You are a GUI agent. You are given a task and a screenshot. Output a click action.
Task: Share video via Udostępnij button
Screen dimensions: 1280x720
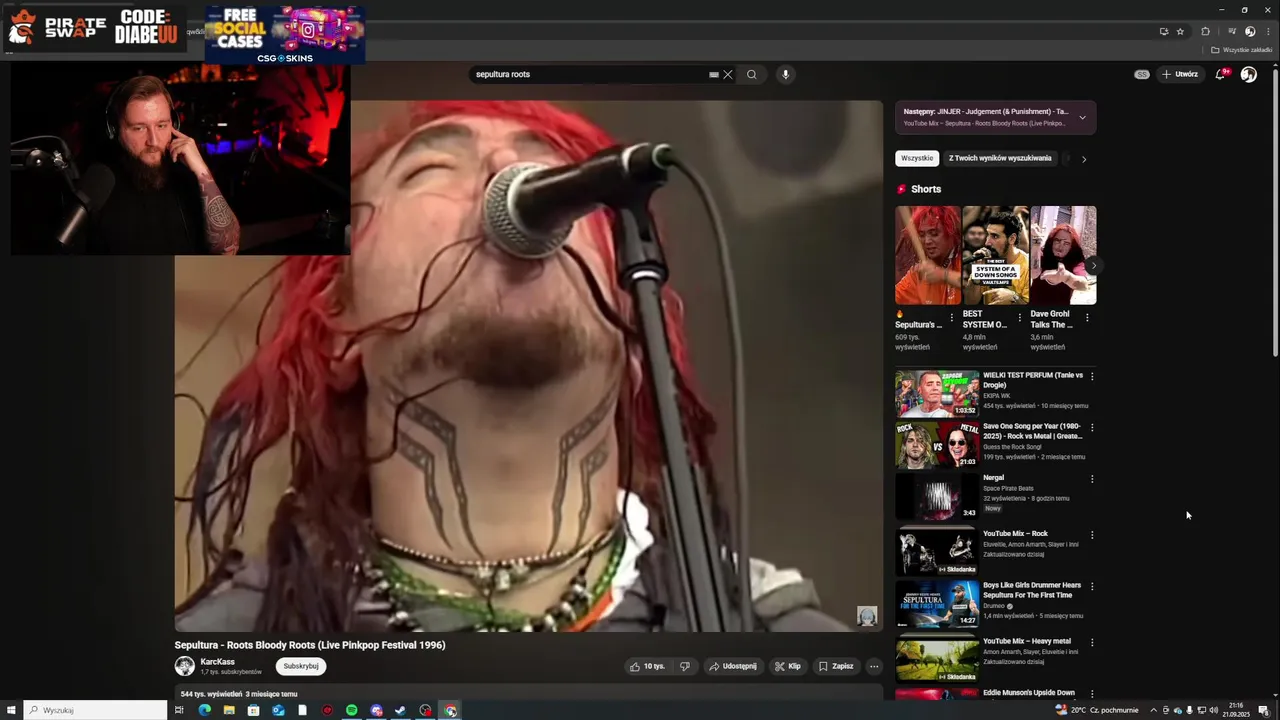click(733, 666)
